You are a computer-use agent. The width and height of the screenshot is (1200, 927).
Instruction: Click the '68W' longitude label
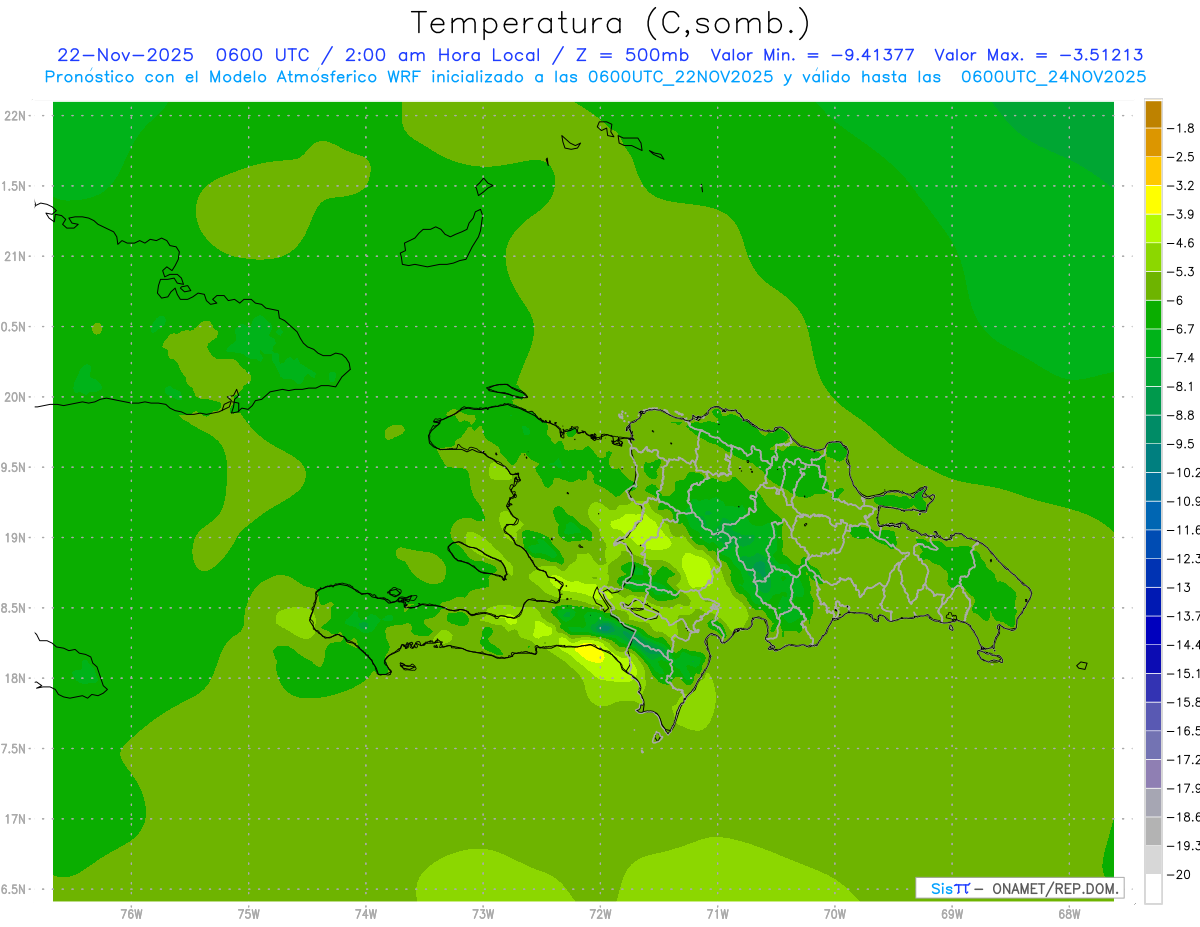tap(1069, 913)
